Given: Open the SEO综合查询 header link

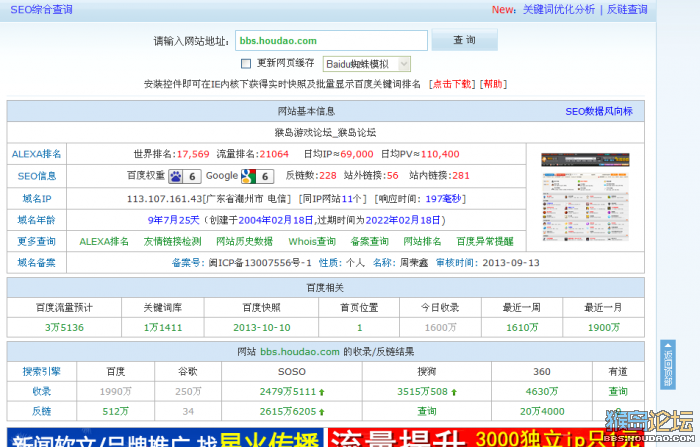Looking at the screenshot, I should [x=41, y=9].
